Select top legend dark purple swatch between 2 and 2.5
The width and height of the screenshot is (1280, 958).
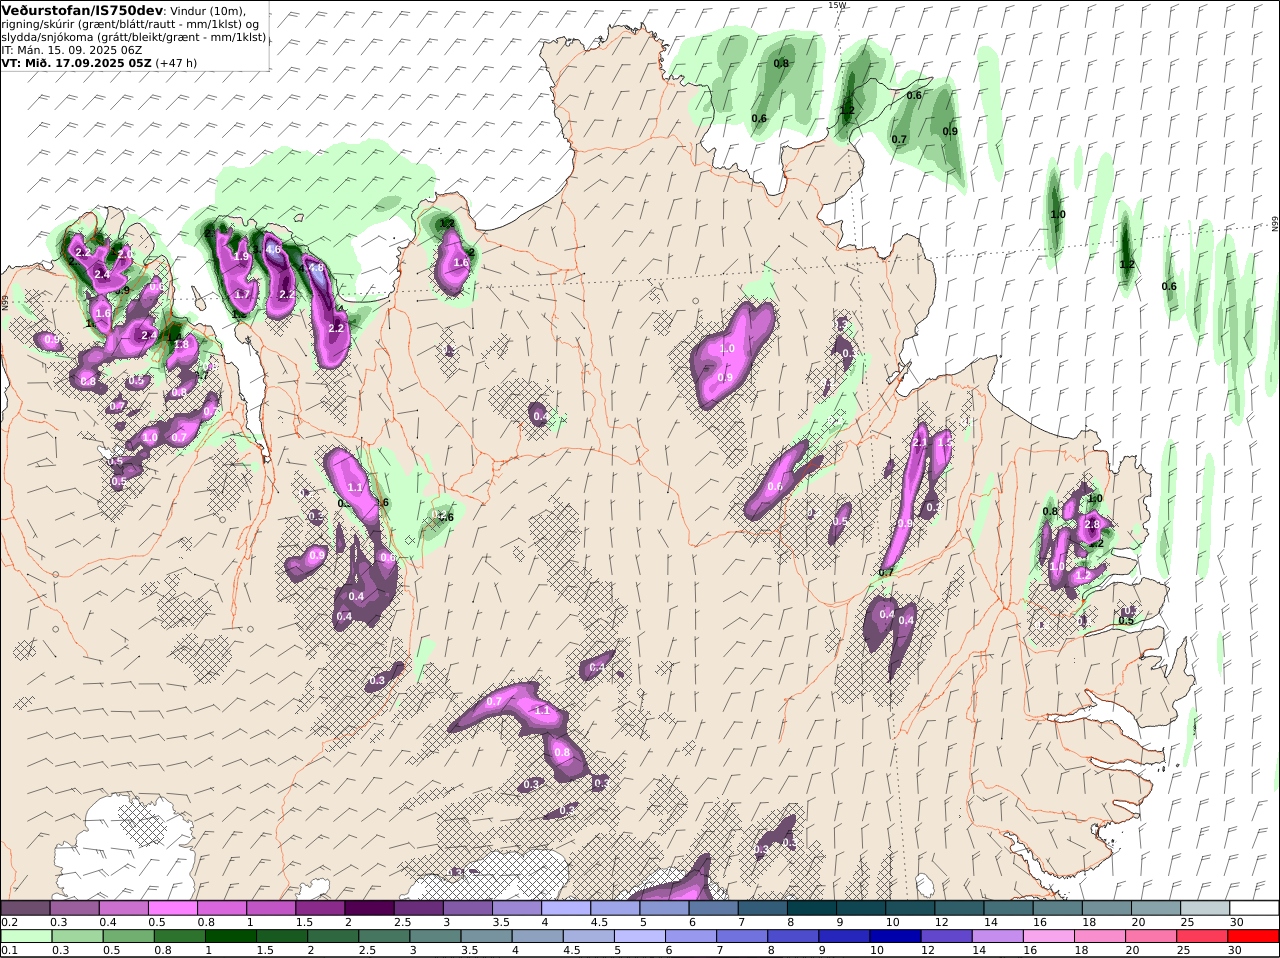369,907
